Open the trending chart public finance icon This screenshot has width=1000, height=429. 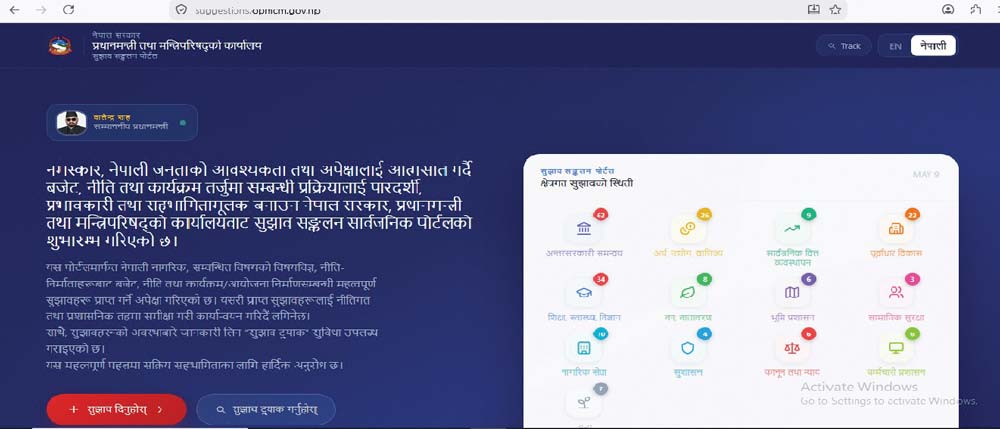(792, 229)
